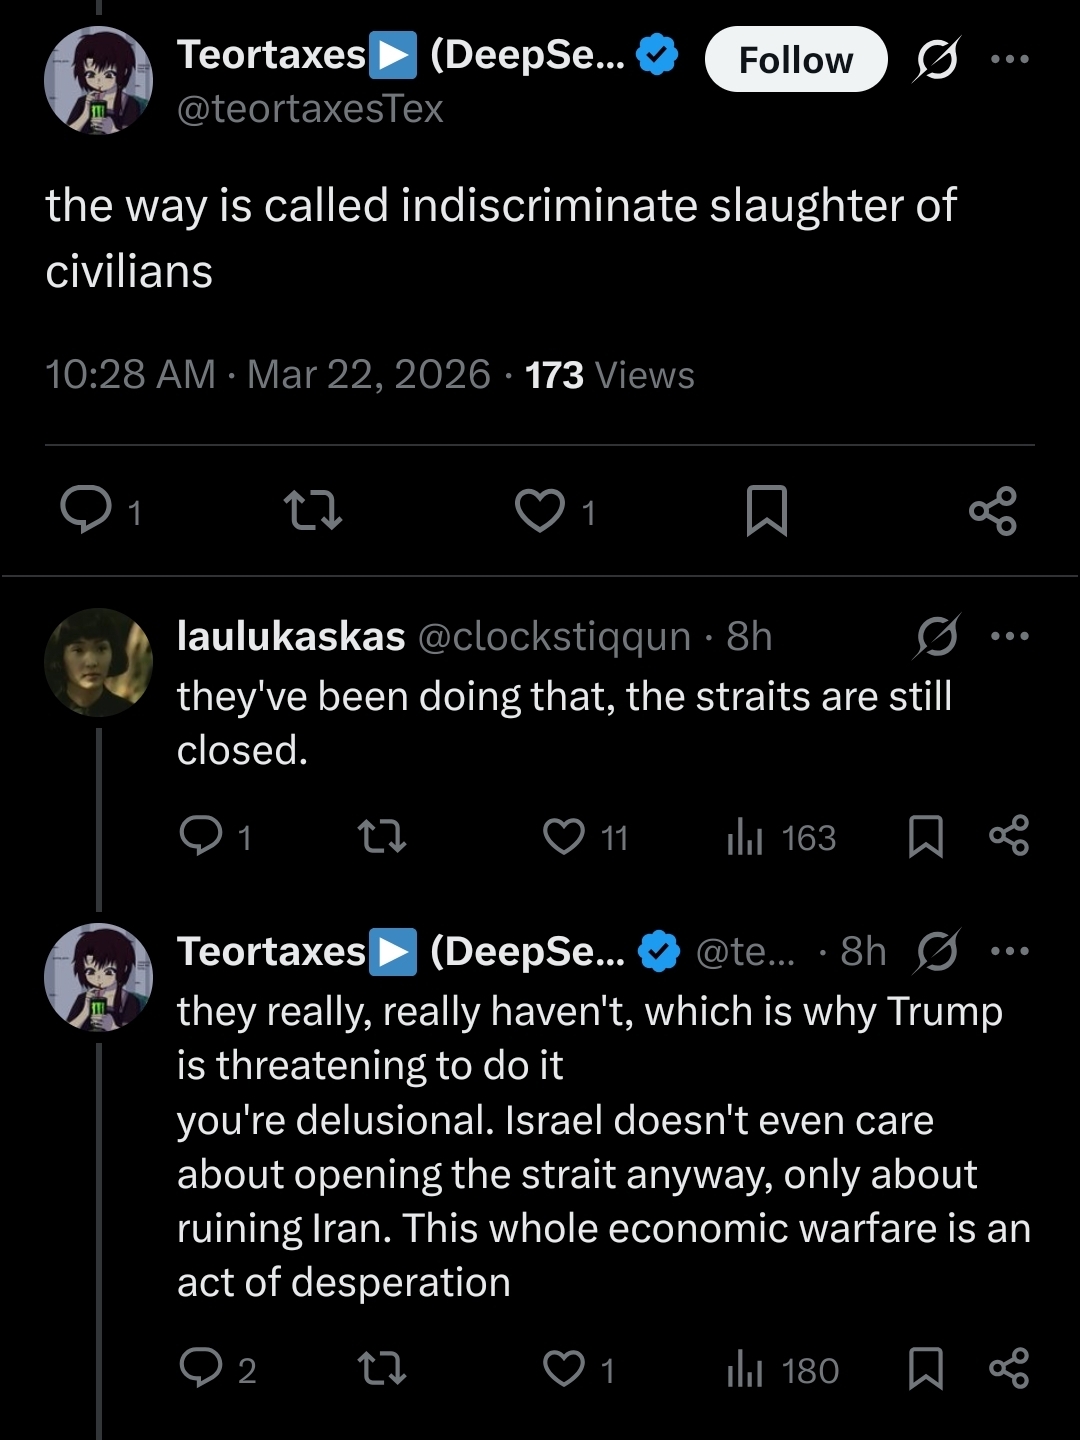Share the laulukaskas reply
Viewport: 1080px width, 1440px height.
click(1008, 836)
